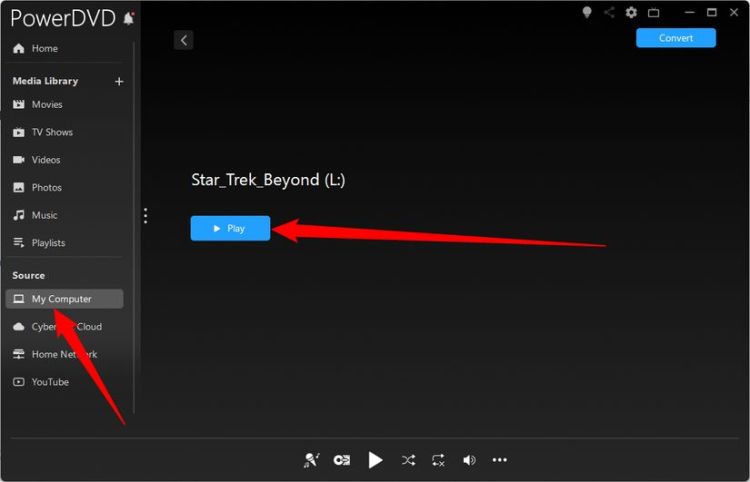Screen dimensions: 750x482
Task: Select Movies in Media Library
Action: point(46,104)
